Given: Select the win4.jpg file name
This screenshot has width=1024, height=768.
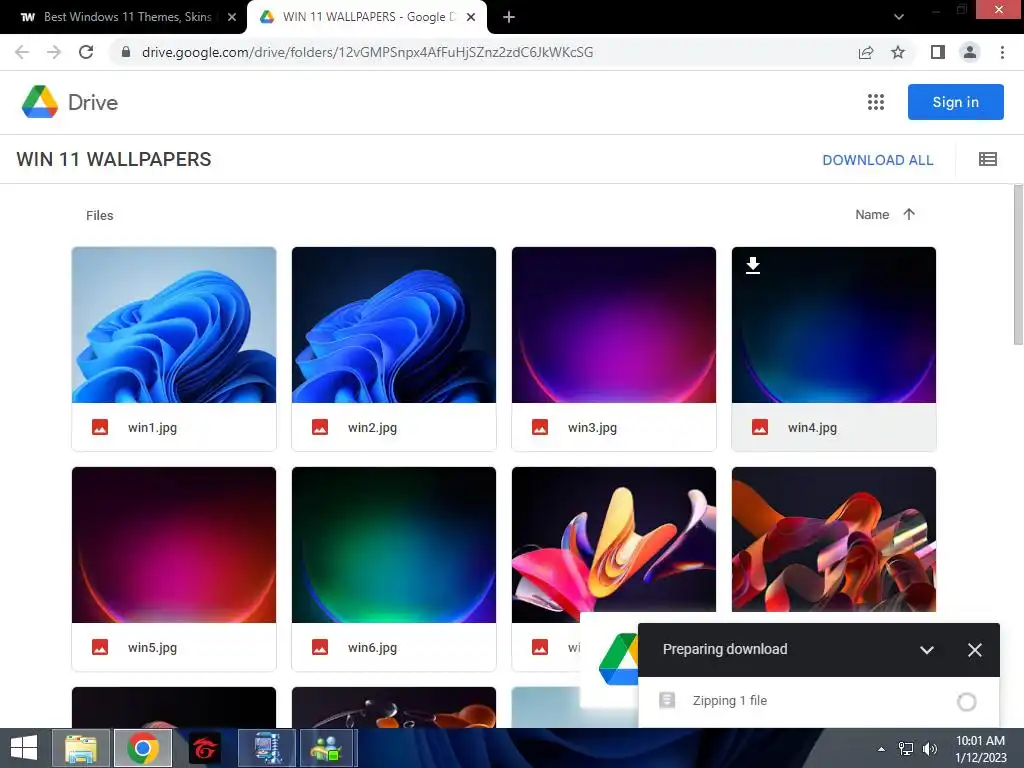Looking at the screenshot, I should (x=812, y=427).
